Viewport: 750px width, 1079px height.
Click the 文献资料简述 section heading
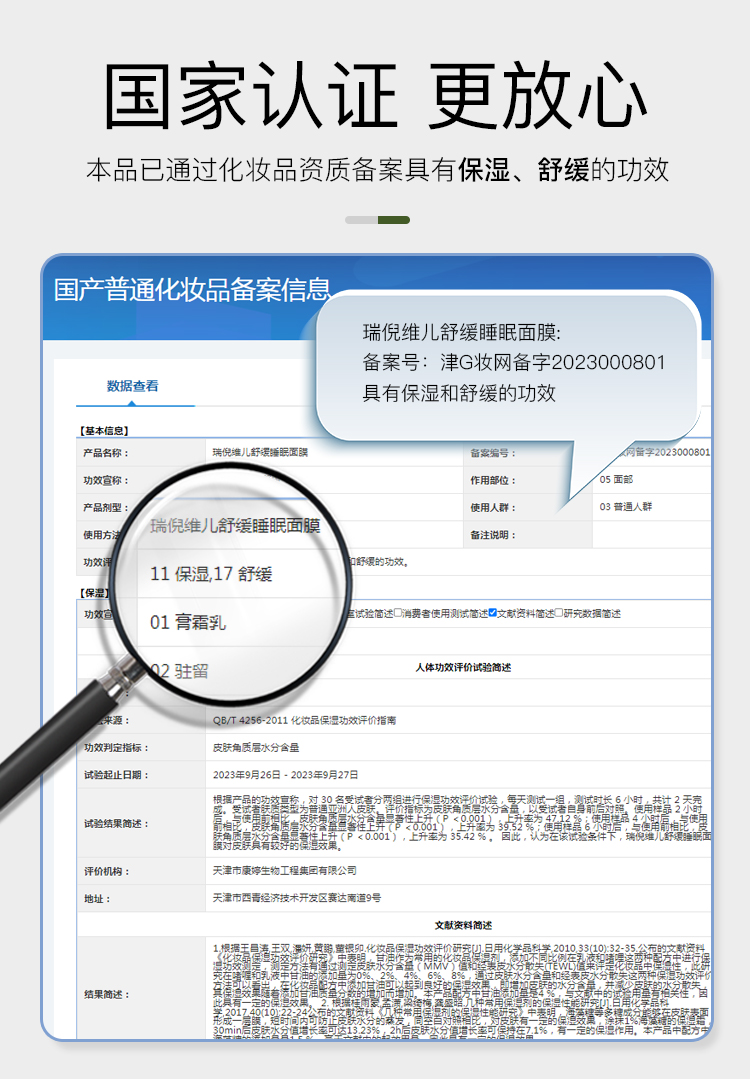coord(463,926)
